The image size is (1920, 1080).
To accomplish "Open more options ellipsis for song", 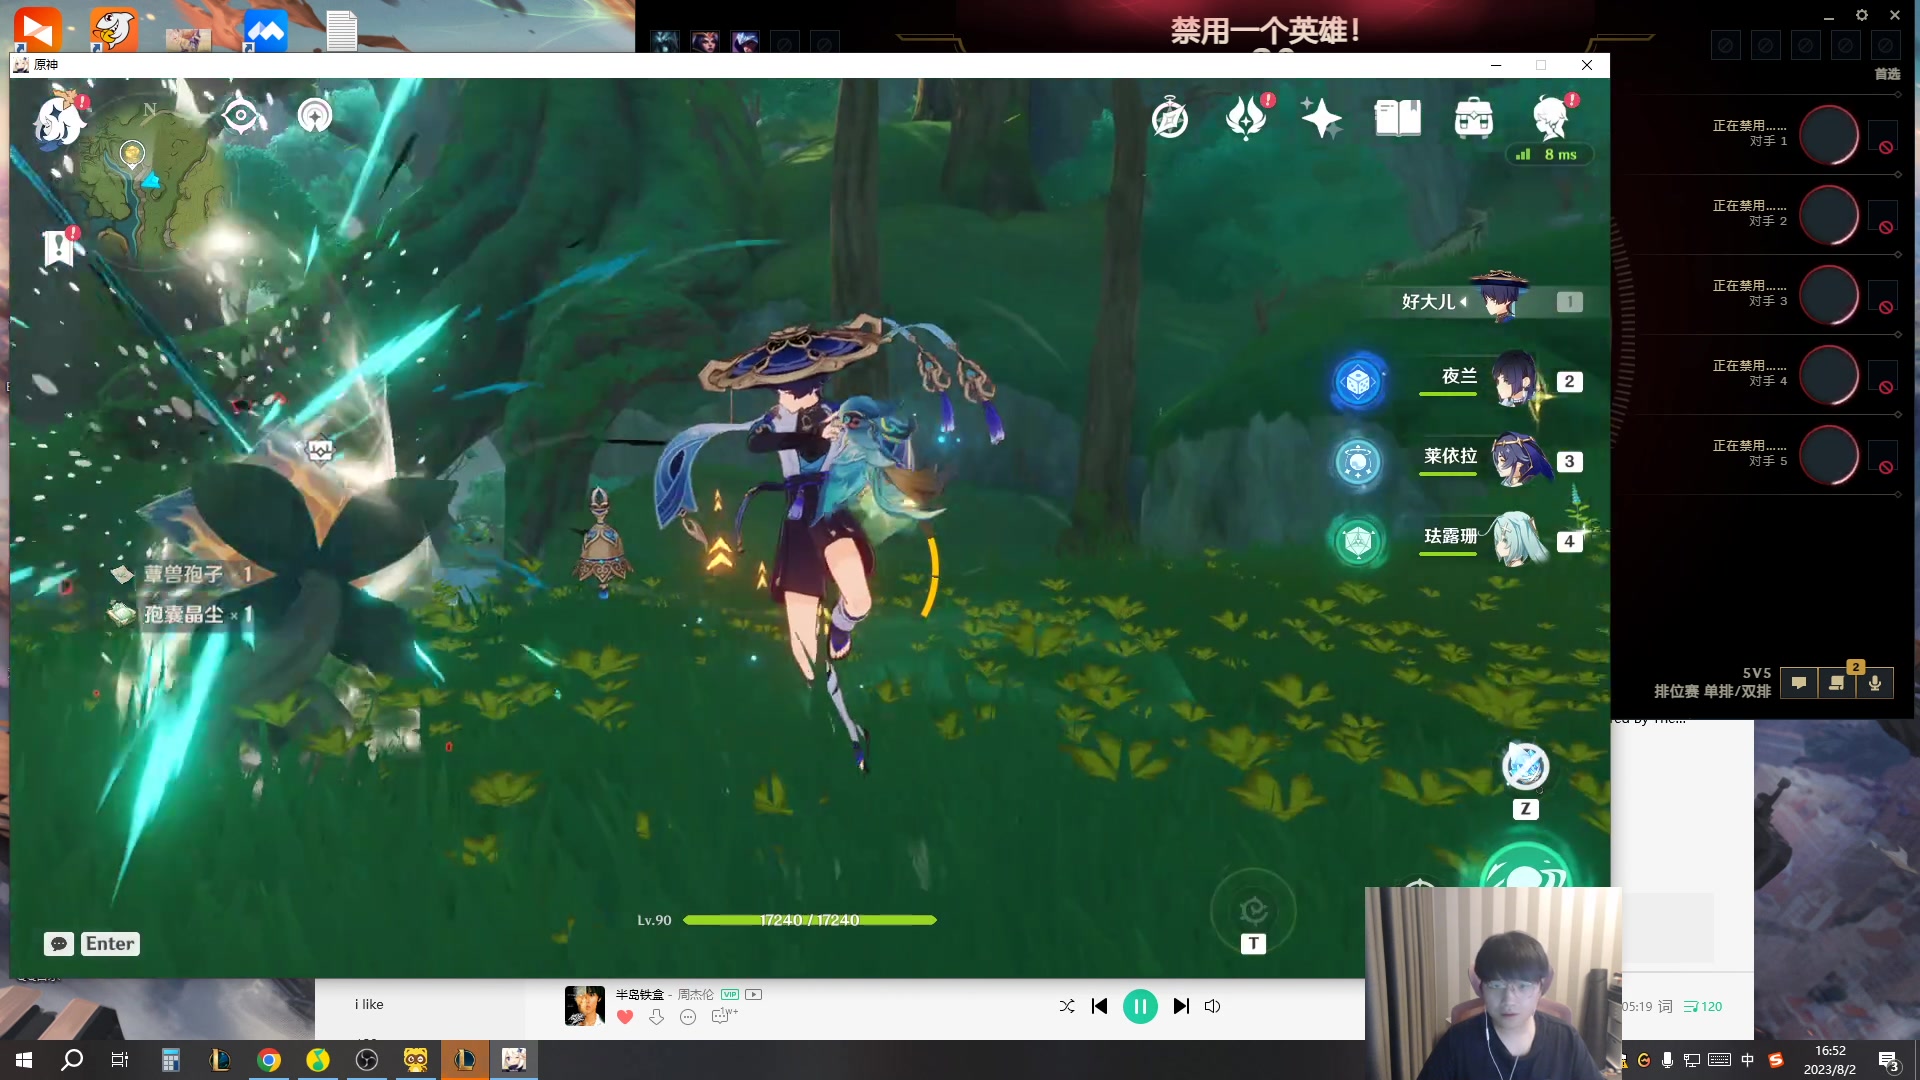I will [688, 1017].
